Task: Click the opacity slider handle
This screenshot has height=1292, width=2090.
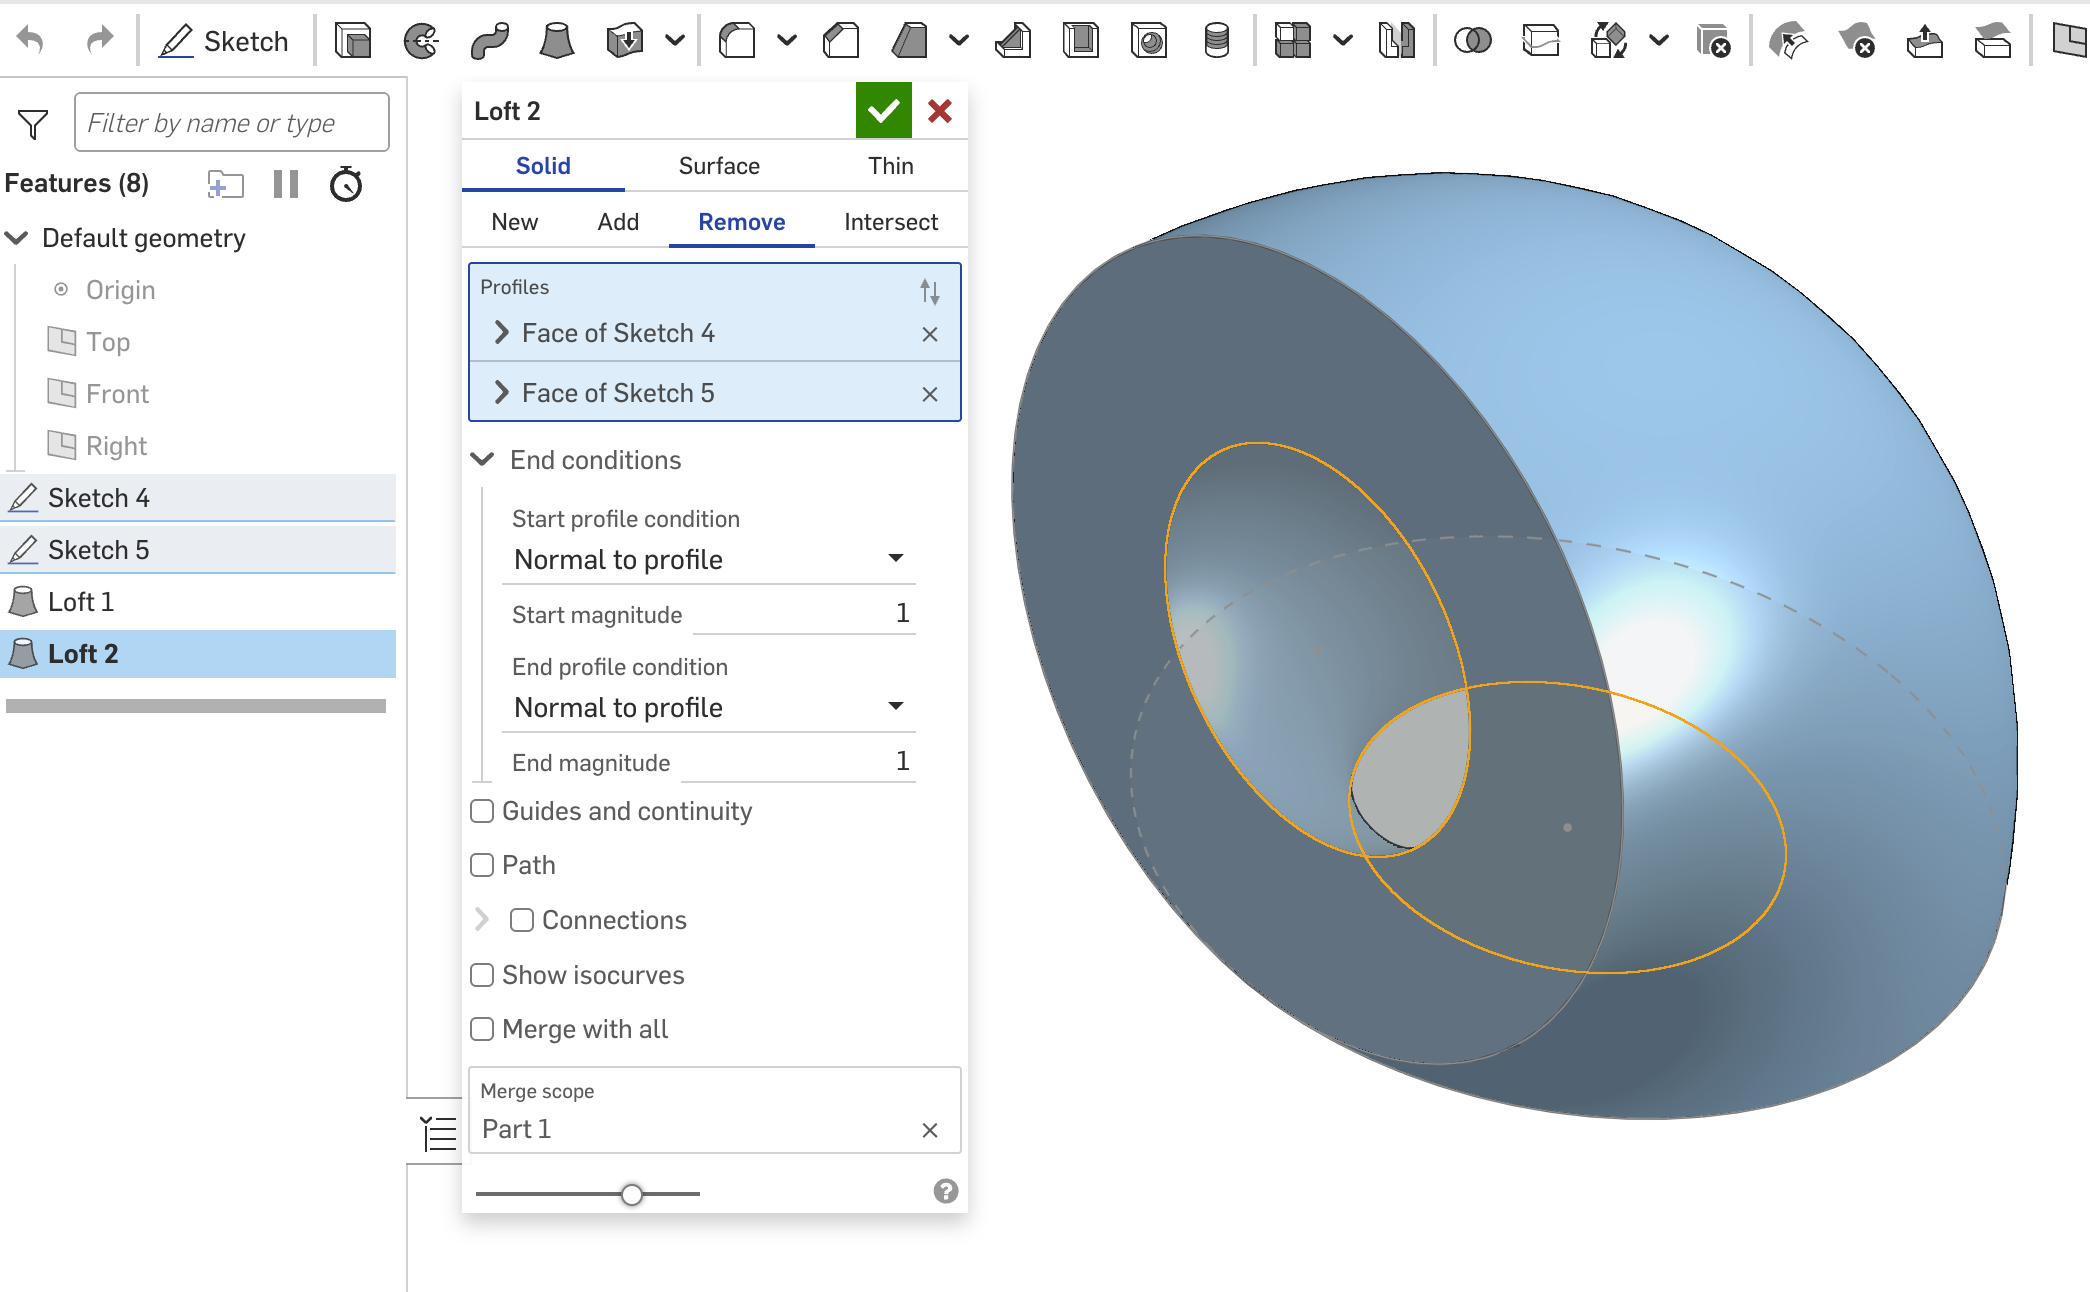Action: pos(631,1194)
